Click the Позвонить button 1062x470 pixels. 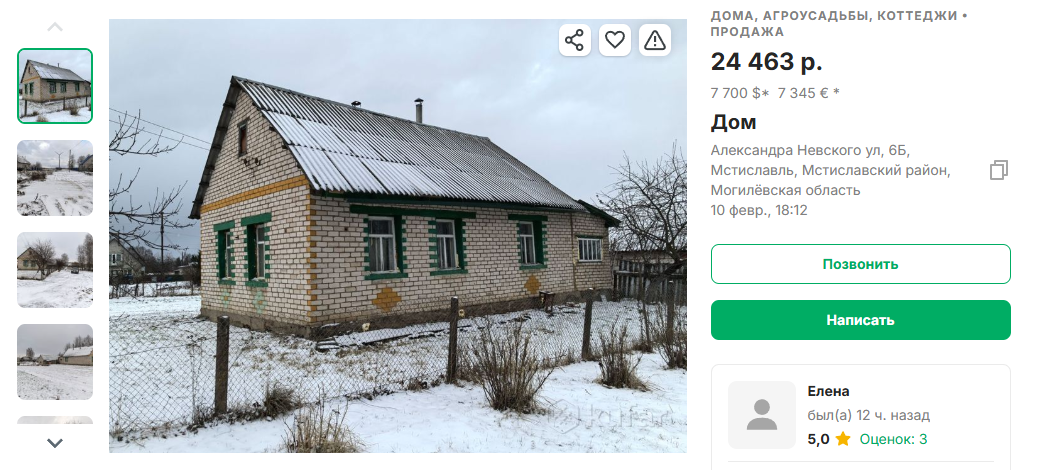click(x=860, y=264)
